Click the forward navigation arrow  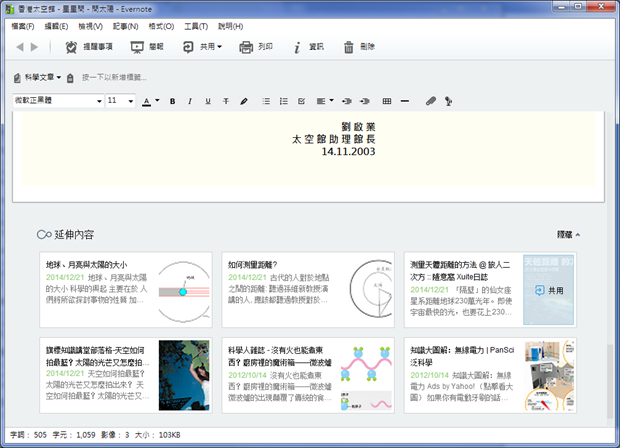tap(34, 47)
